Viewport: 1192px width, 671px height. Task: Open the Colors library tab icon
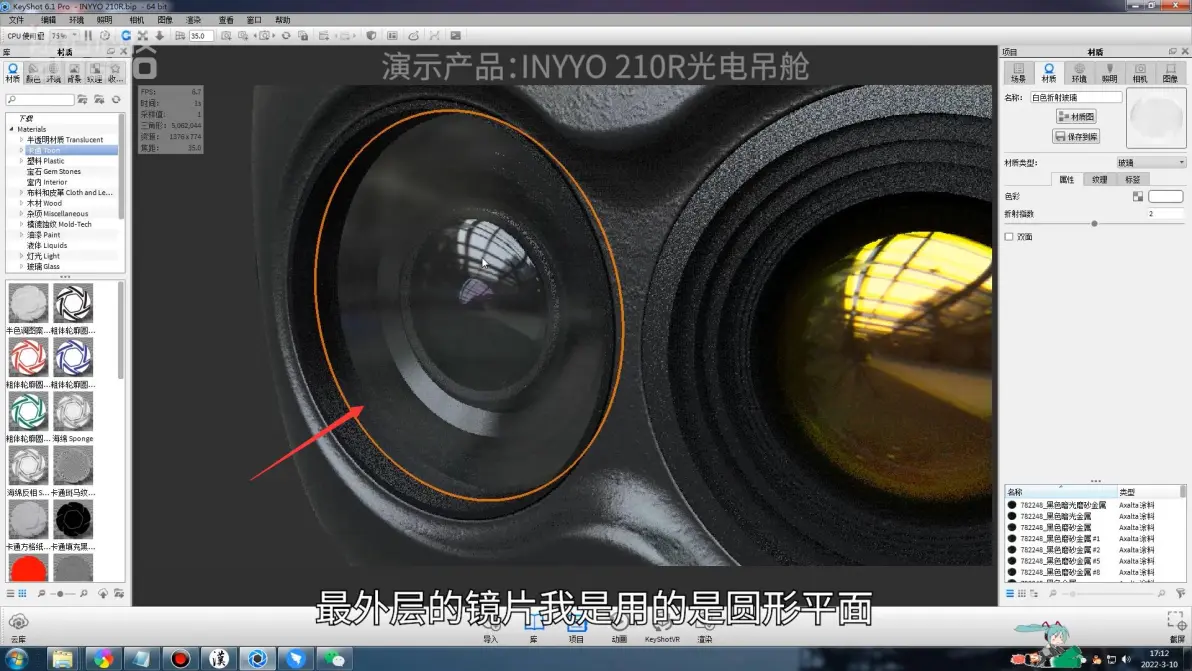[33, 72]
